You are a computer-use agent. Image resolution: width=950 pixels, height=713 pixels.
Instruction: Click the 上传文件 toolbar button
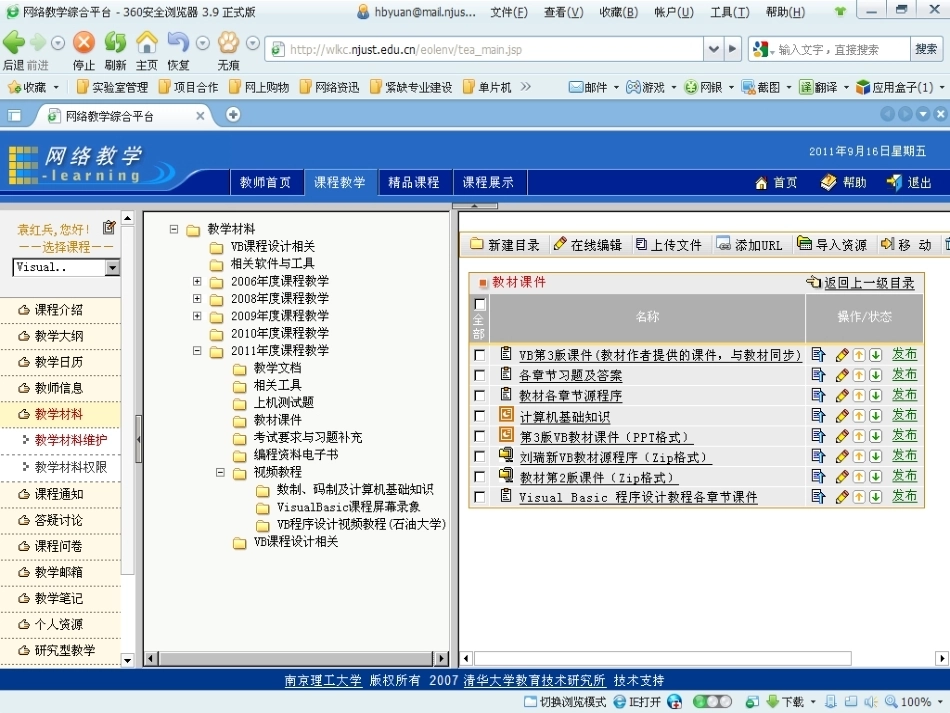[668, 244]
